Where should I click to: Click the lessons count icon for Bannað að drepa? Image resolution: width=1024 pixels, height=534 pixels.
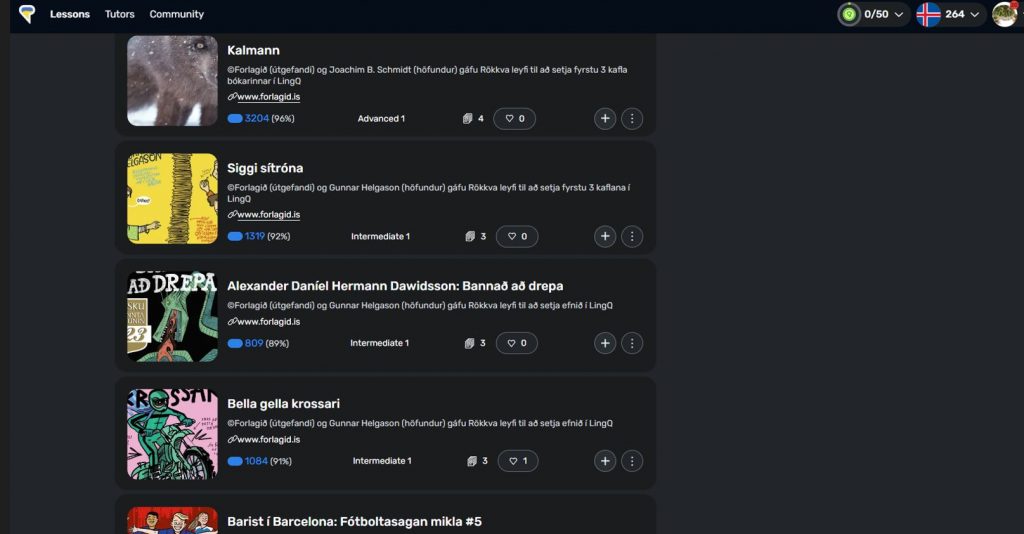(470, 343)
